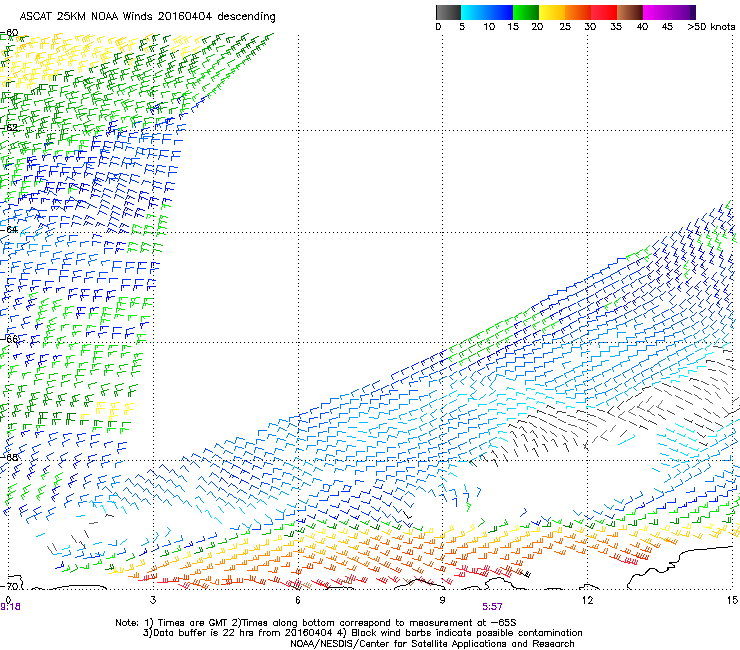Click the purple '5:57' swath time label
The image size is (740, 650).
click(x=492, y=607)
